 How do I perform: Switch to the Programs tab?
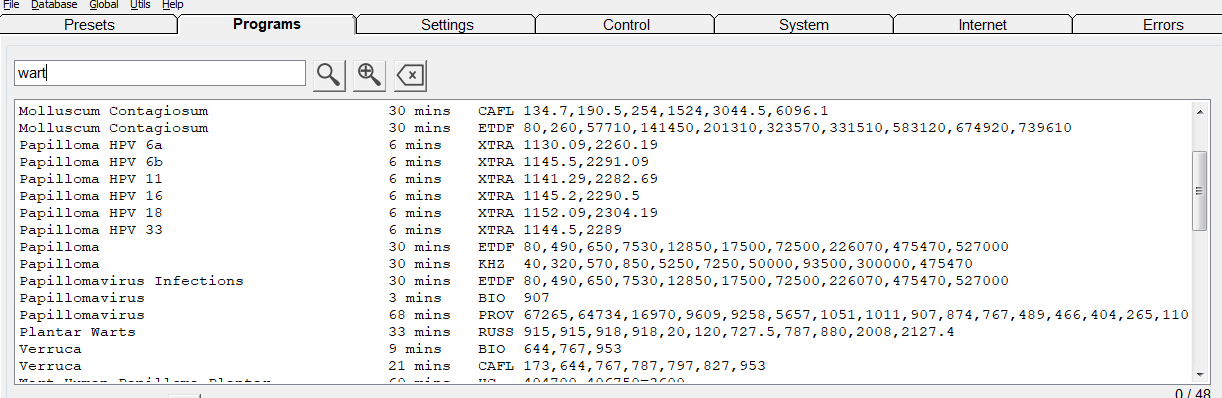267,24
